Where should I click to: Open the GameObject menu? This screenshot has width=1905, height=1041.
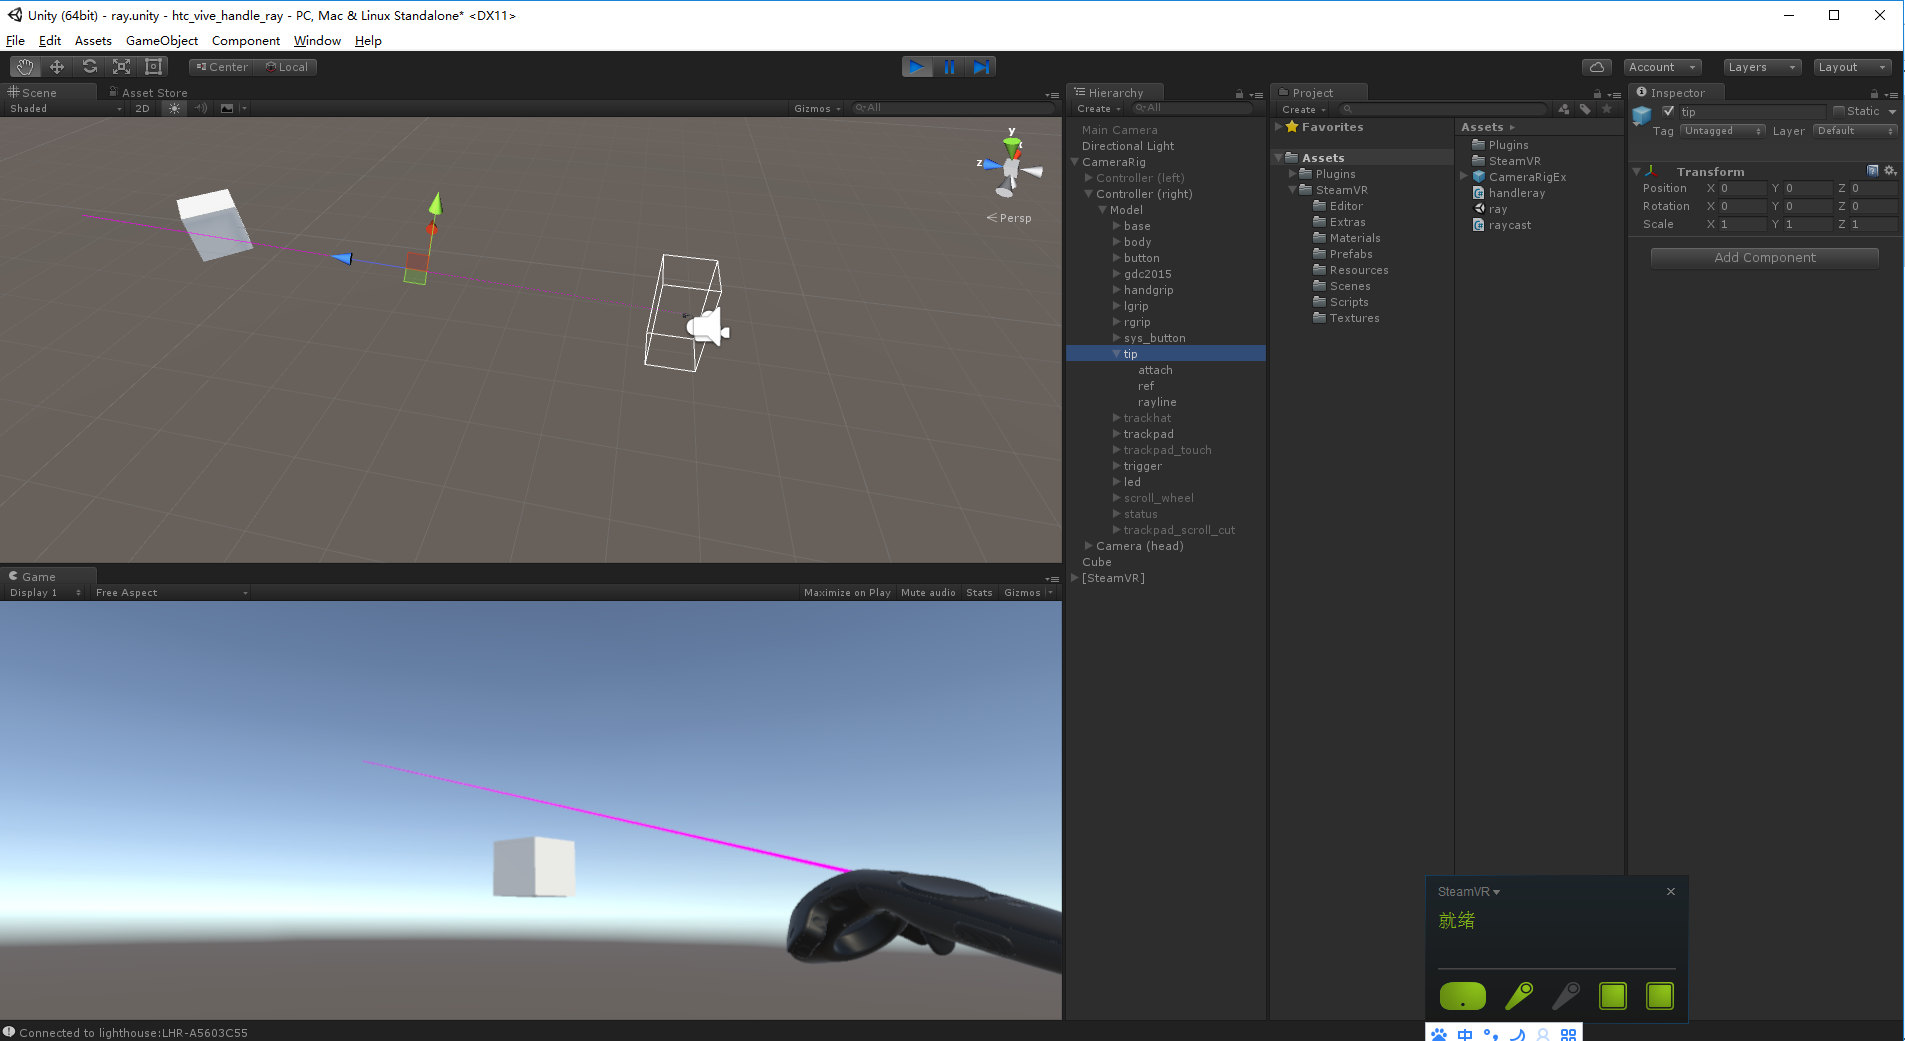pyautogui.click(x=161, y=41)
